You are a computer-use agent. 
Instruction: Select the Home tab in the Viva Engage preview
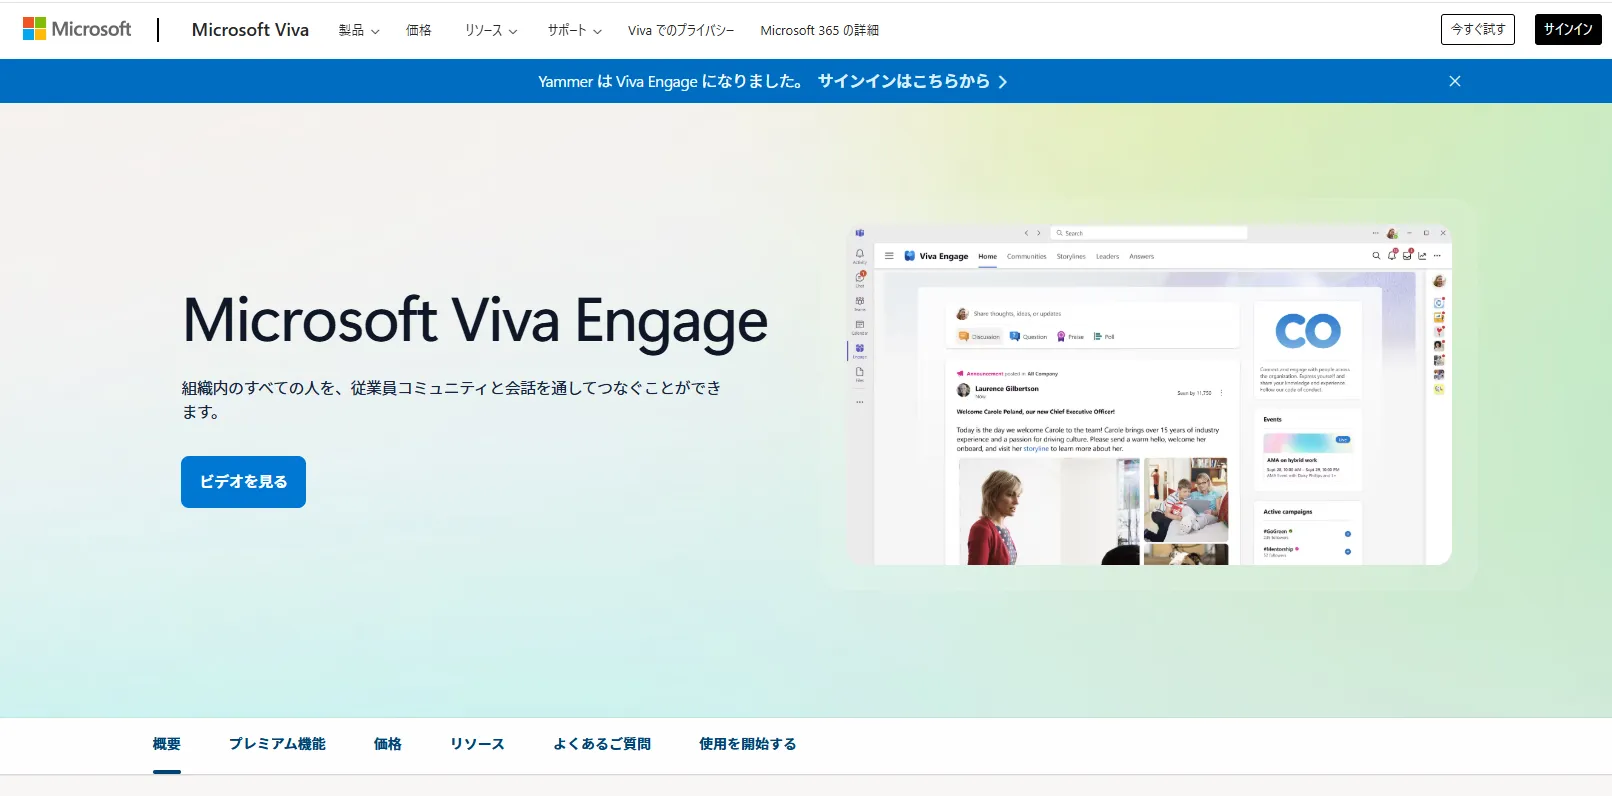[x=987, y=257]
